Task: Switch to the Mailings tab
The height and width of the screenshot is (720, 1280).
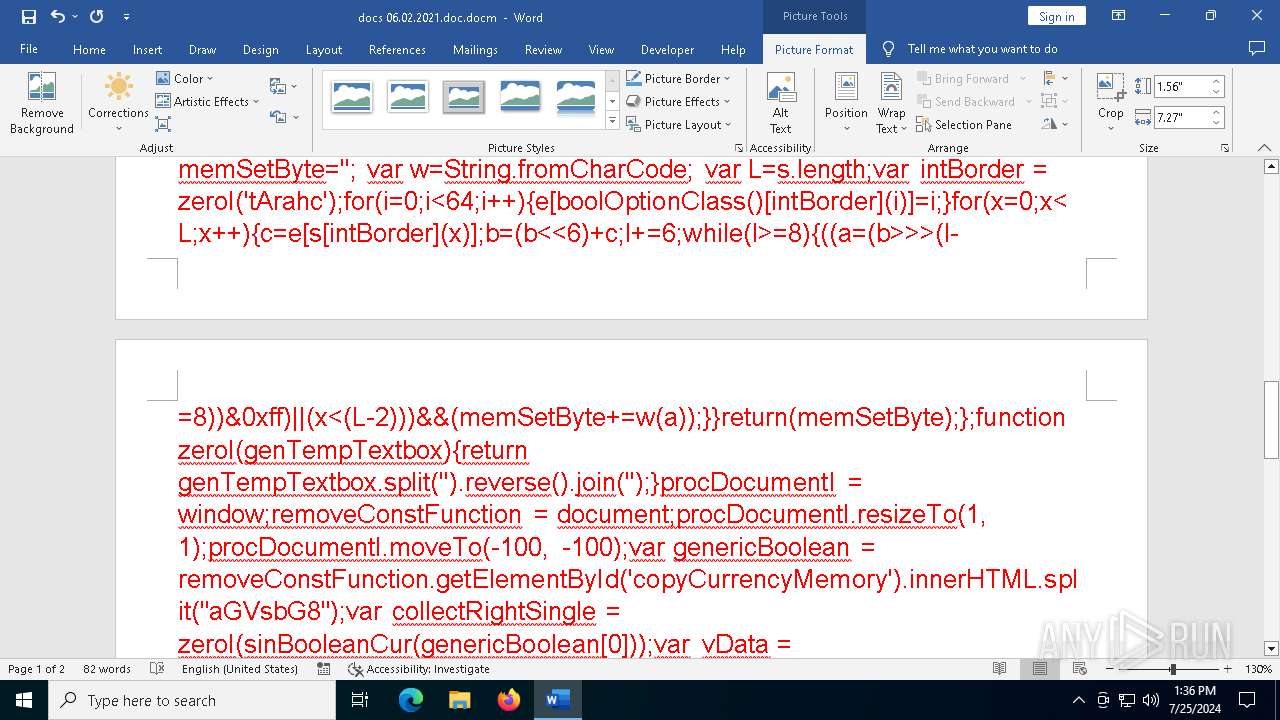Action: click(x=475, y=49)
